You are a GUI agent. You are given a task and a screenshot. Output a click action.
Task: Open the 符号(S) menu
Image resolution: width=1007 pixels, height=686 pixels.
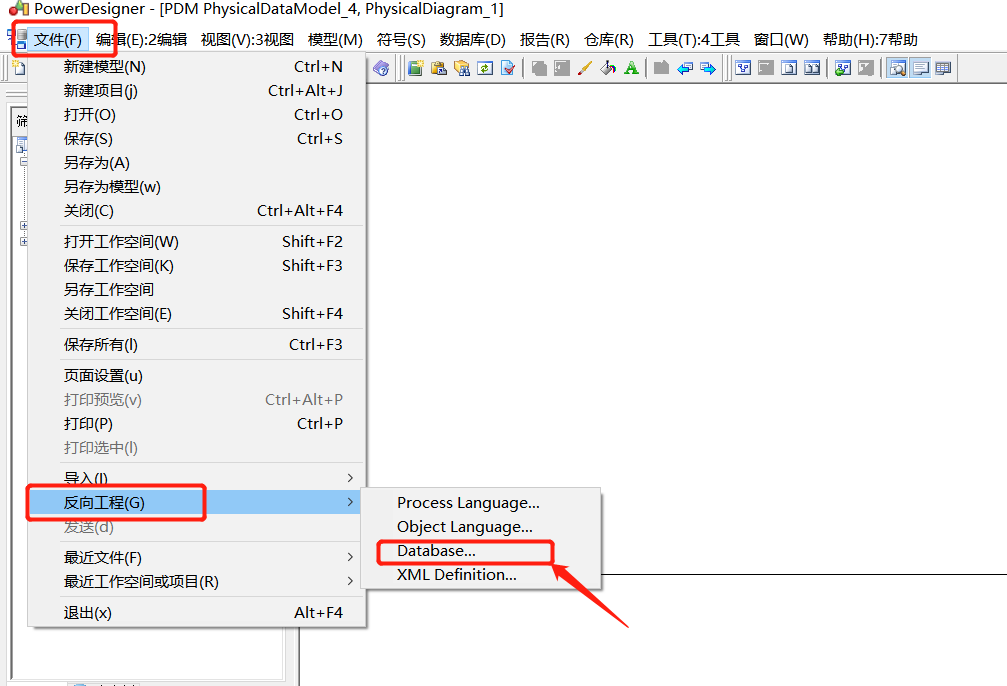401,40
